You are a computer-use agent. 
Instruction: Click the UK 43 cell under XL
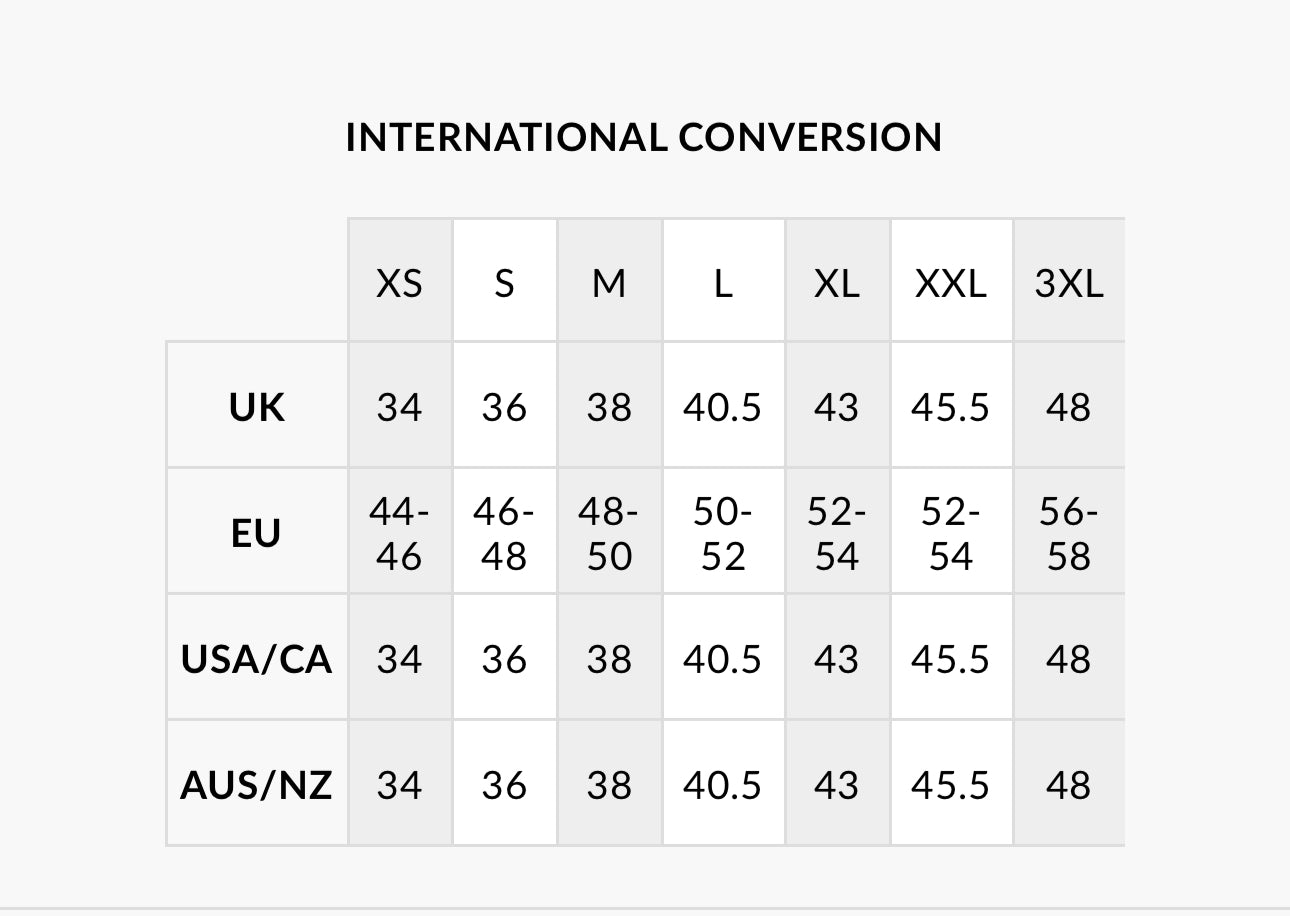[837, 407]
